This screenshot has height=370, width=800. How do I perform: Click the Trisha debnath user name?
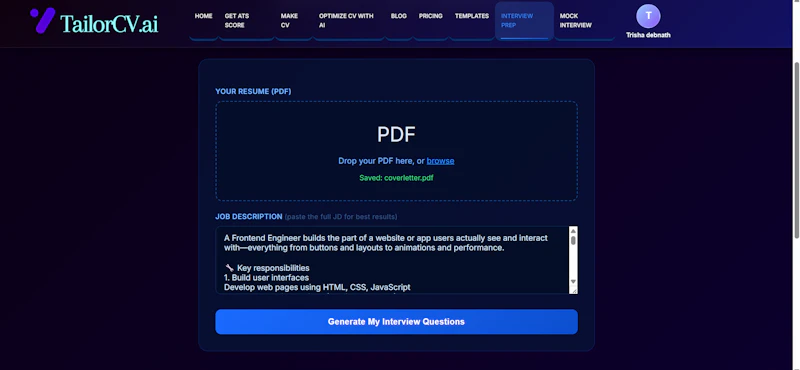pos(648,35)
